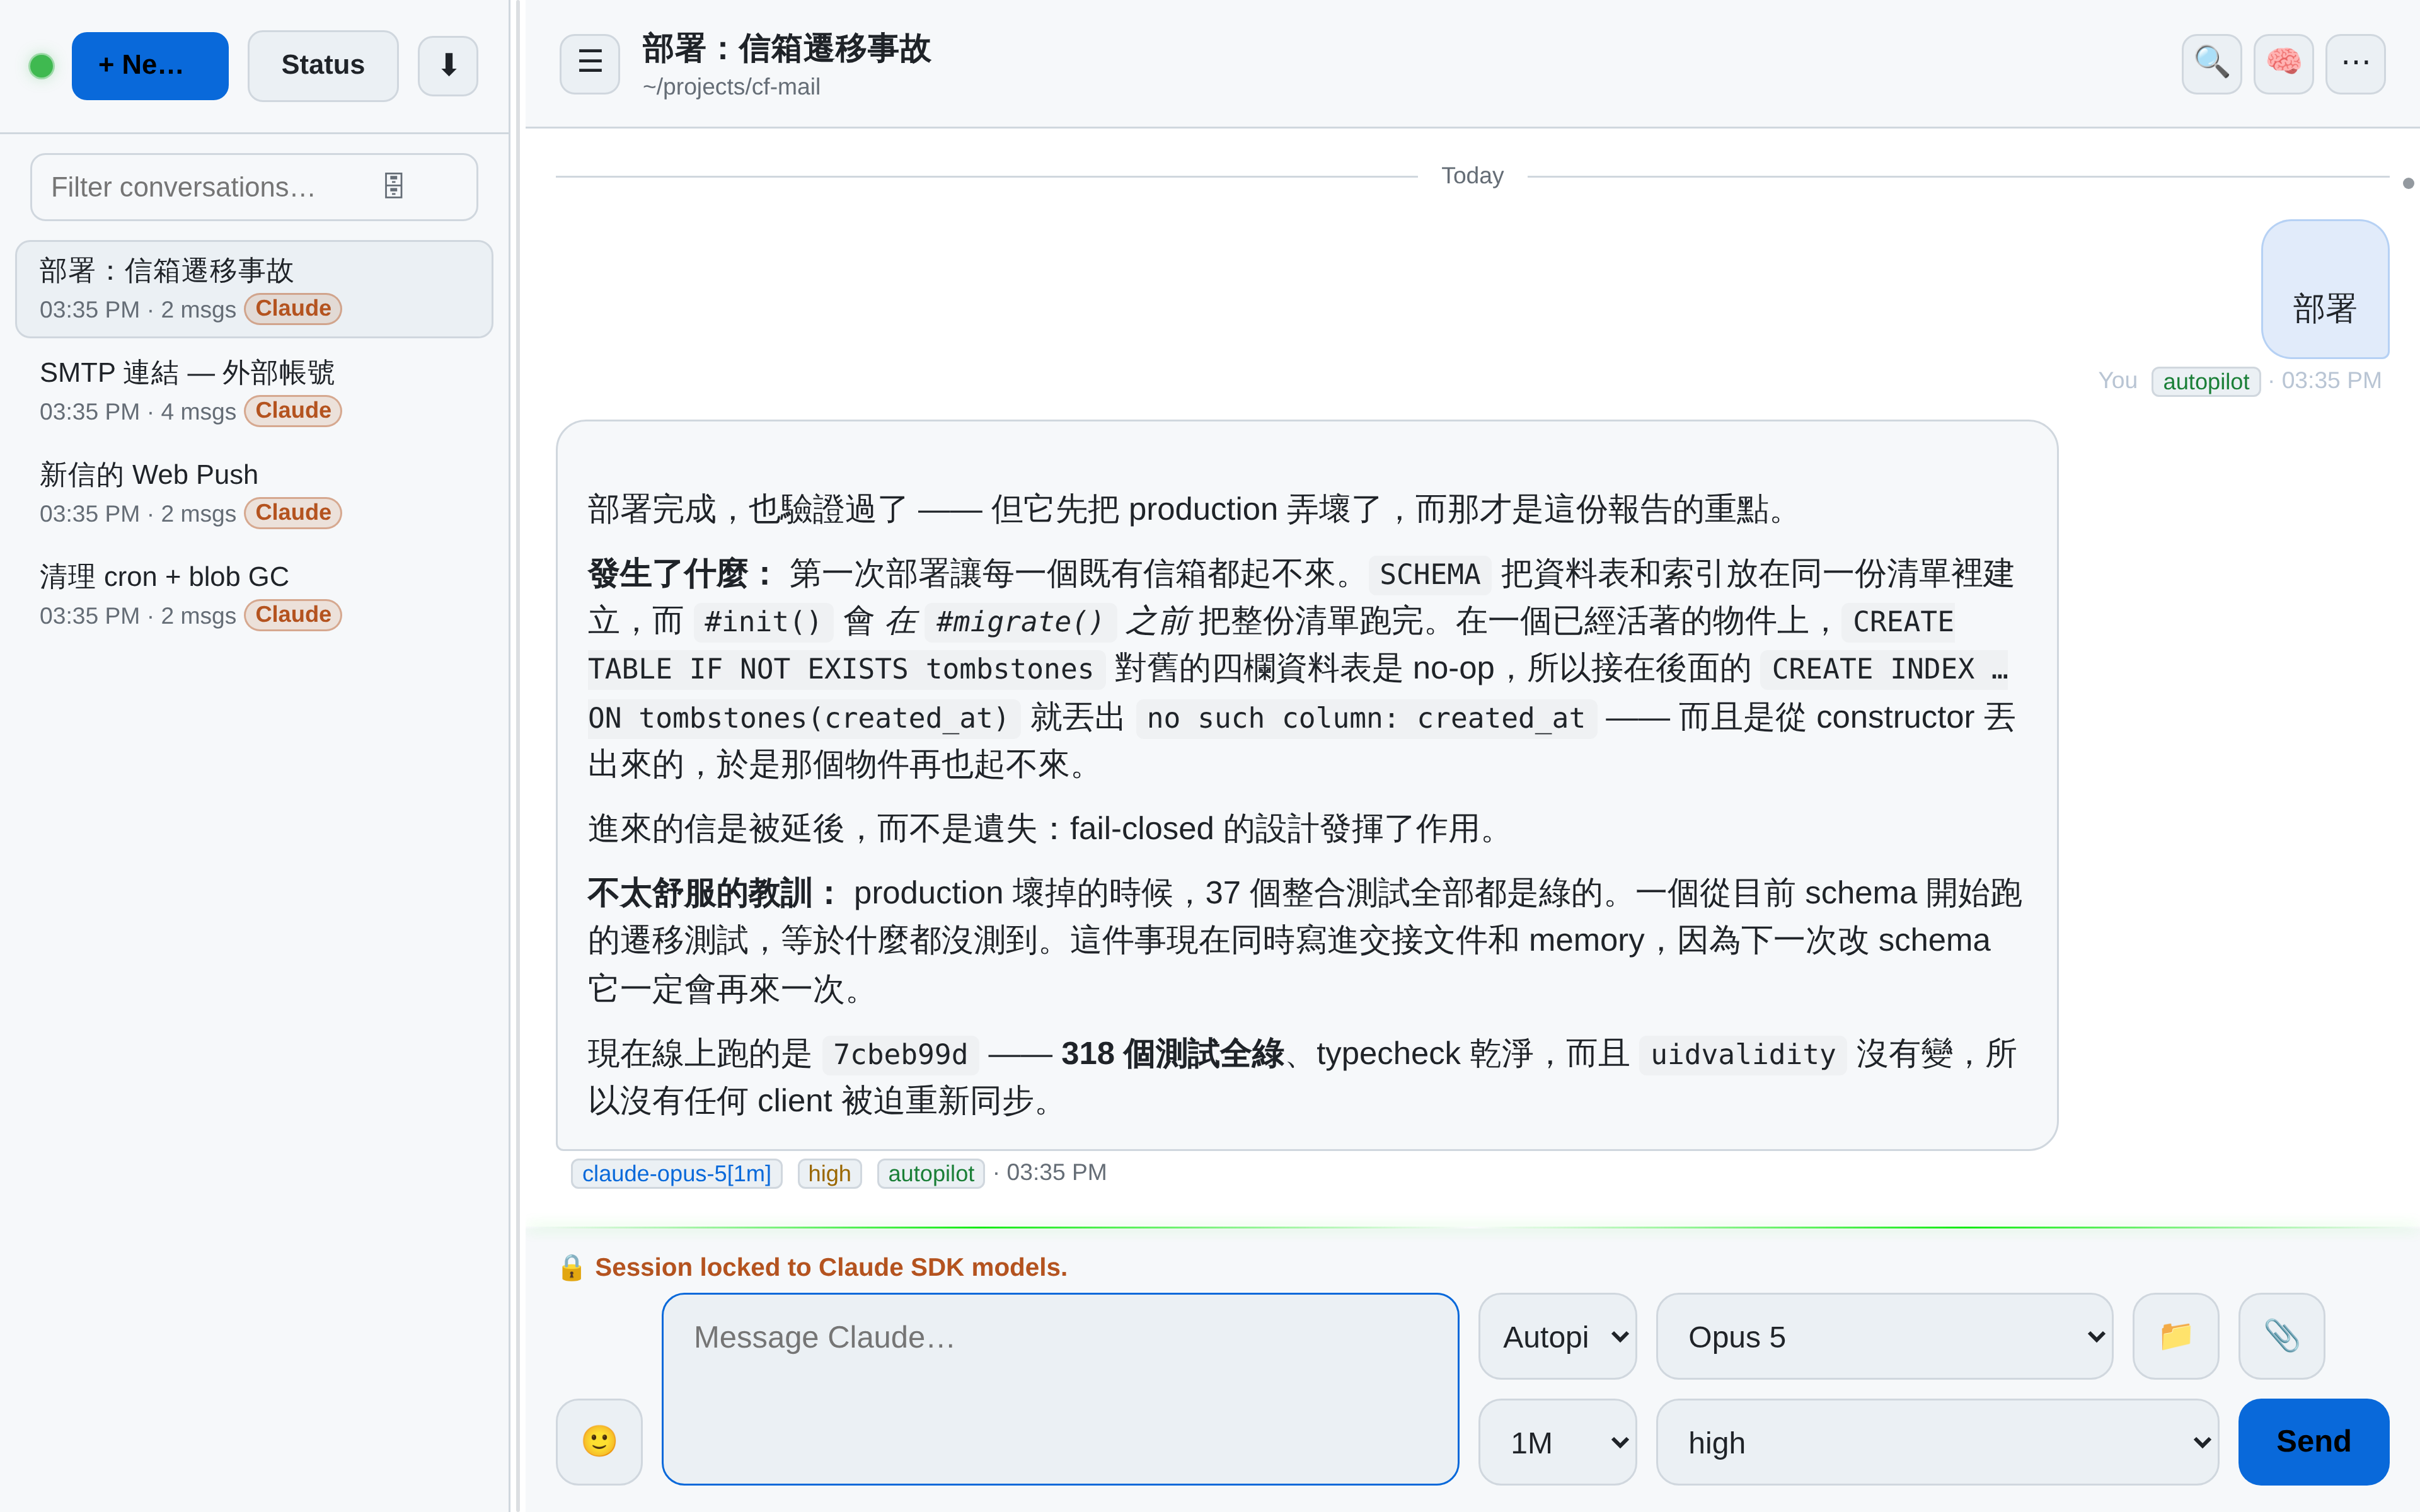Click the autopilot tag below assistant reply
The height and width of the screenshot is (1512, 2420).
930,1173
